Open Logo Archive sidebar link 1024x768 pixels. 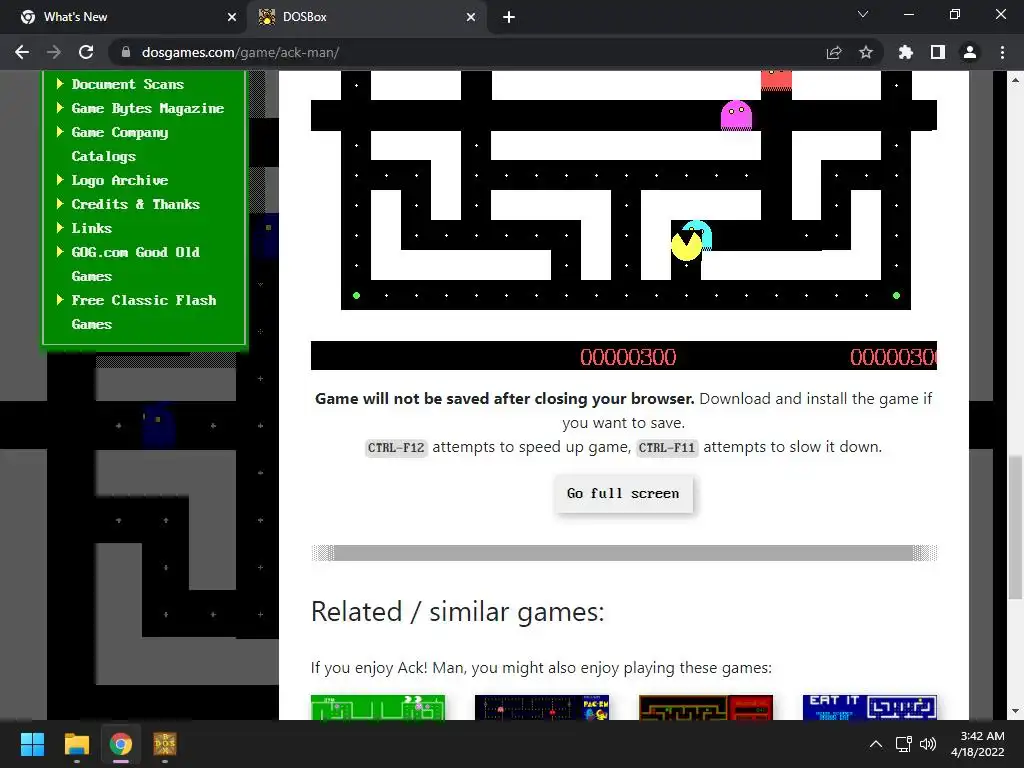click(120, 180)
